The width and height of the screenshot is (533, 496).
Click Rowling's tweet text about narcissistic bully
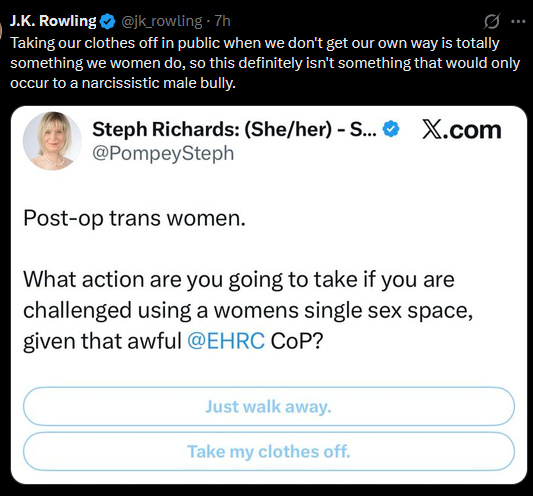click(265, 63)
